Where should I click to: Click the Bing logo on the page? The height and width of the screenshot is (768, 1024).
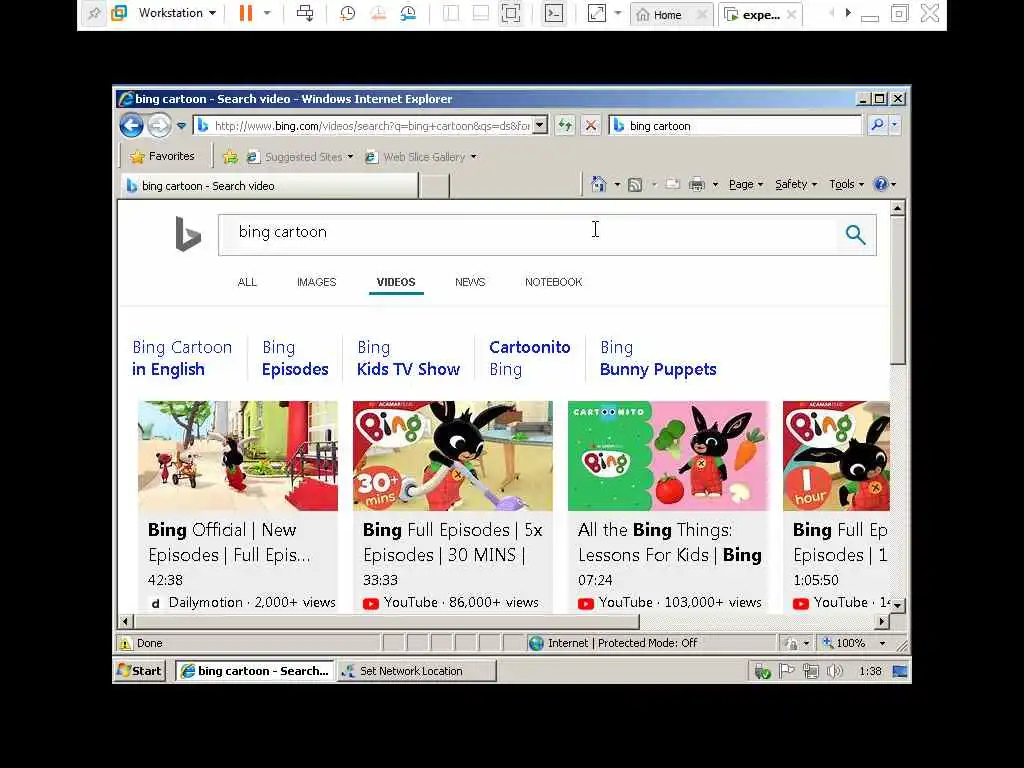pyautogui.click(x=187, y=234)
